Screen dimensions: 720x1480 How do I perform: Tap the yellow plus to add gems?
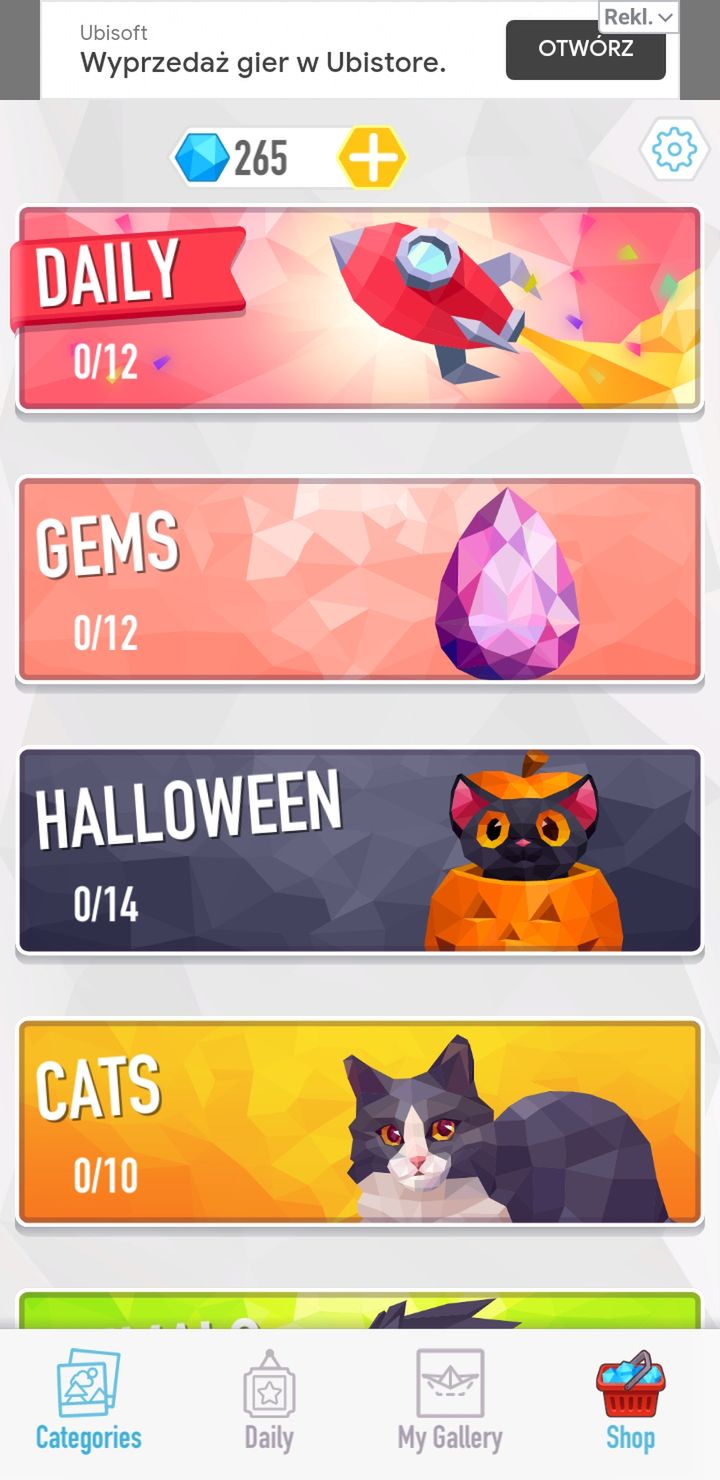pos(372,158)
